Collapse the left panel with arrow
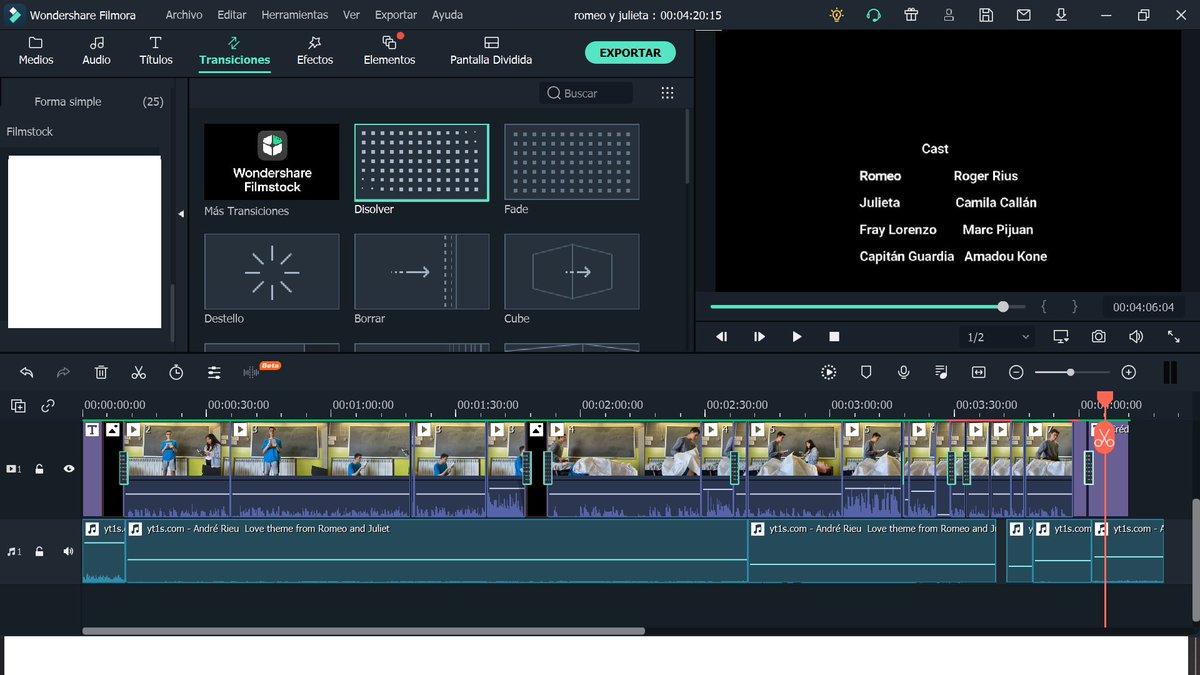Viewport: 1200px width, 675px height. point(181,214)
